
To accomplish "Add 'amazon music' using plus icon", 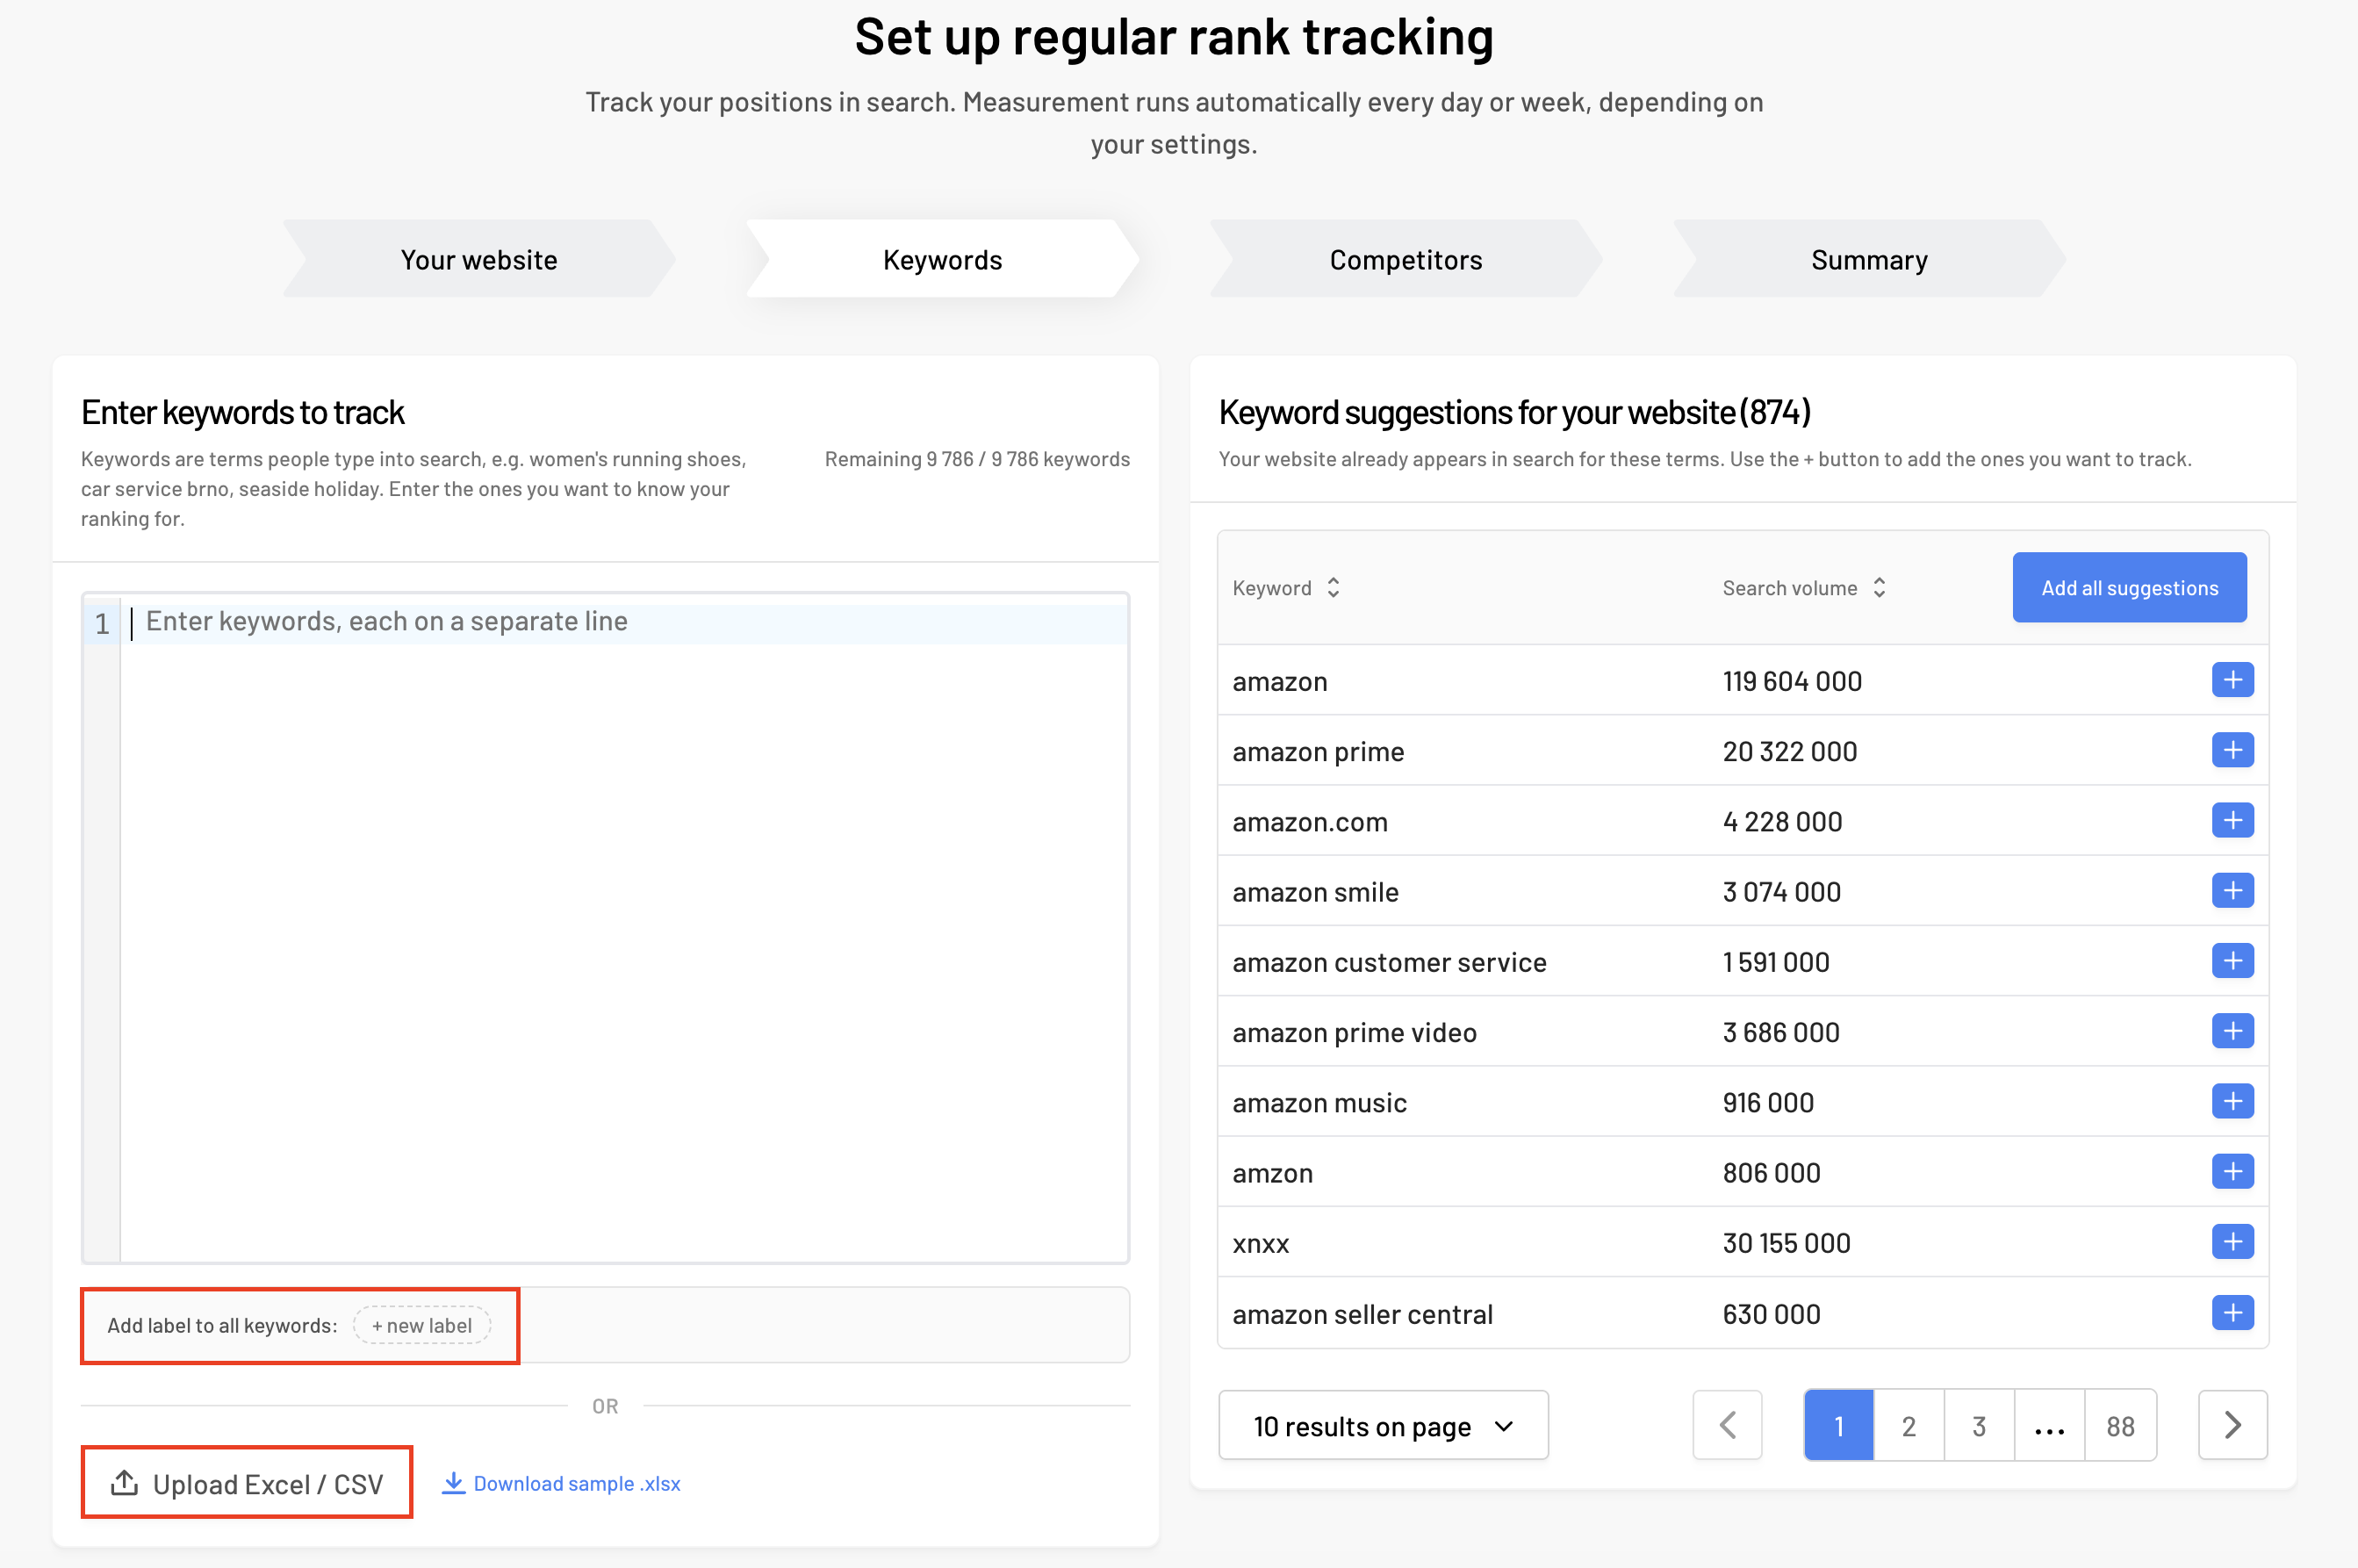I will click(x=2232, y=1101).
